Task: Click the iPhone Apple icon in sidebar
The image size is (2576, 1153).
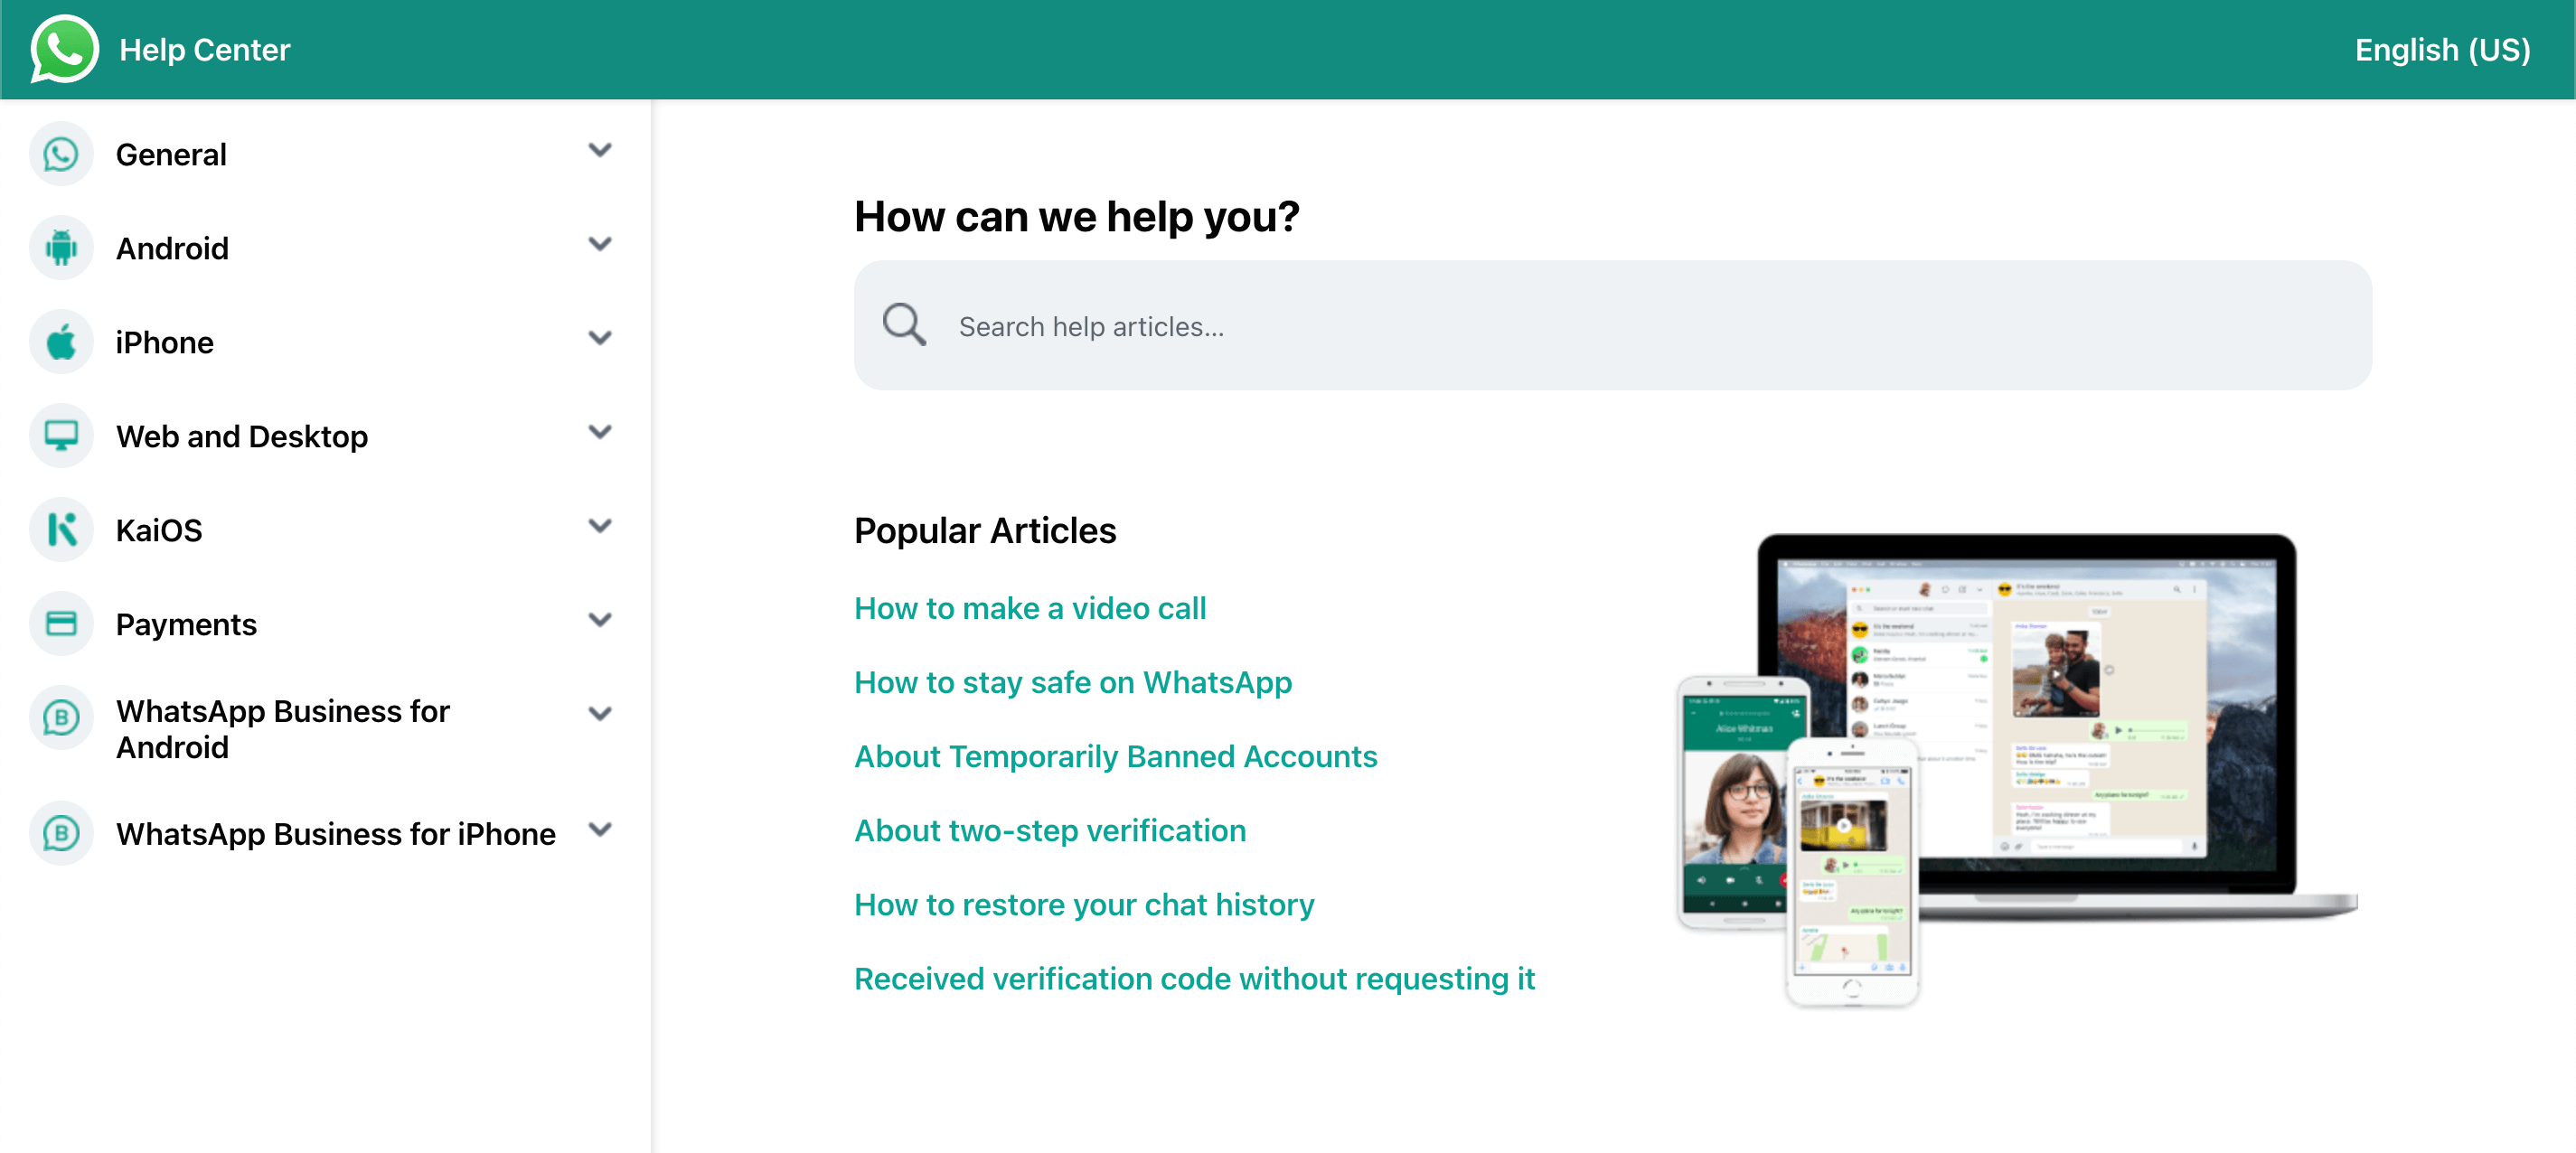Action: 62,343
